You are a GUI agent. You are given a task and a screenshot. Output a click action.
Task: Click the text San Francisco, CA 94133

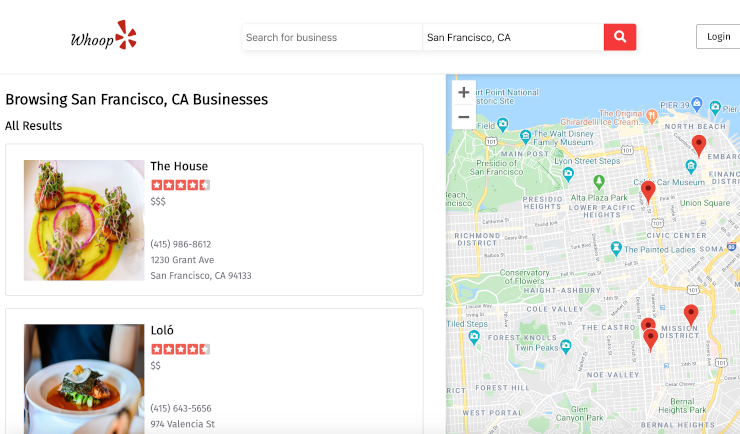201,275
